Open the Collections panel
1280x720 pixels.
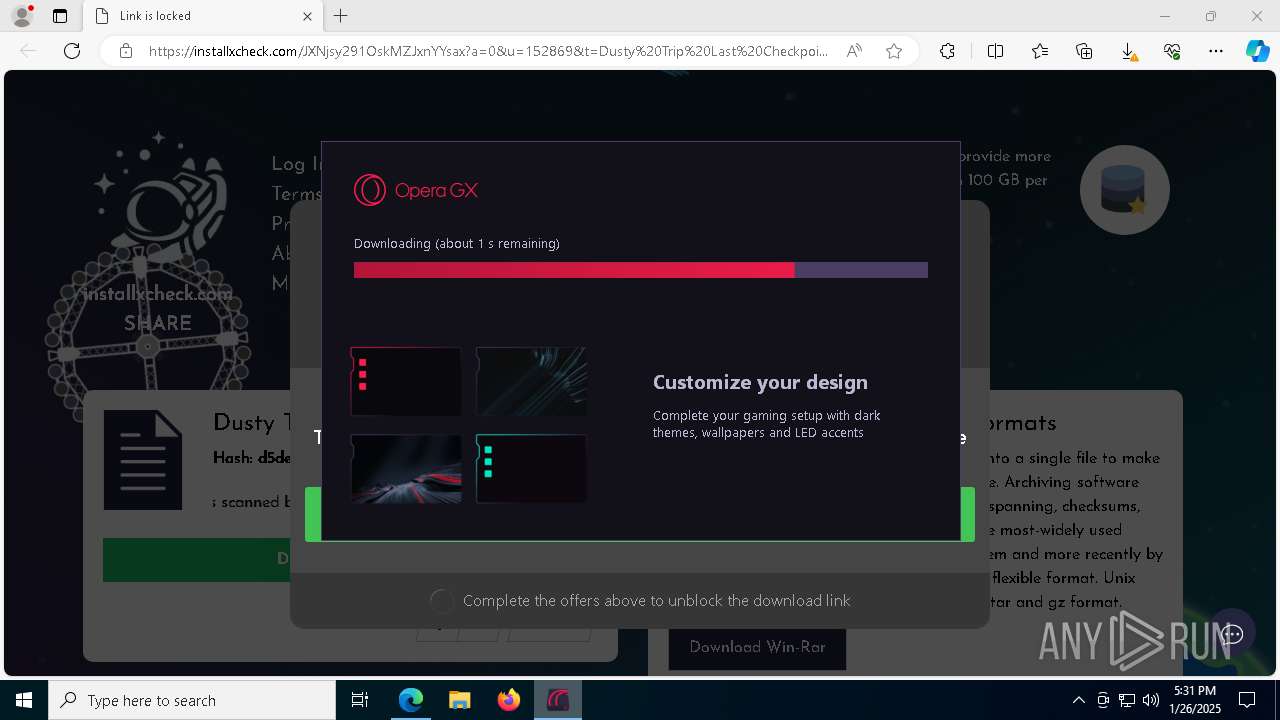(x=1084, y=51)
